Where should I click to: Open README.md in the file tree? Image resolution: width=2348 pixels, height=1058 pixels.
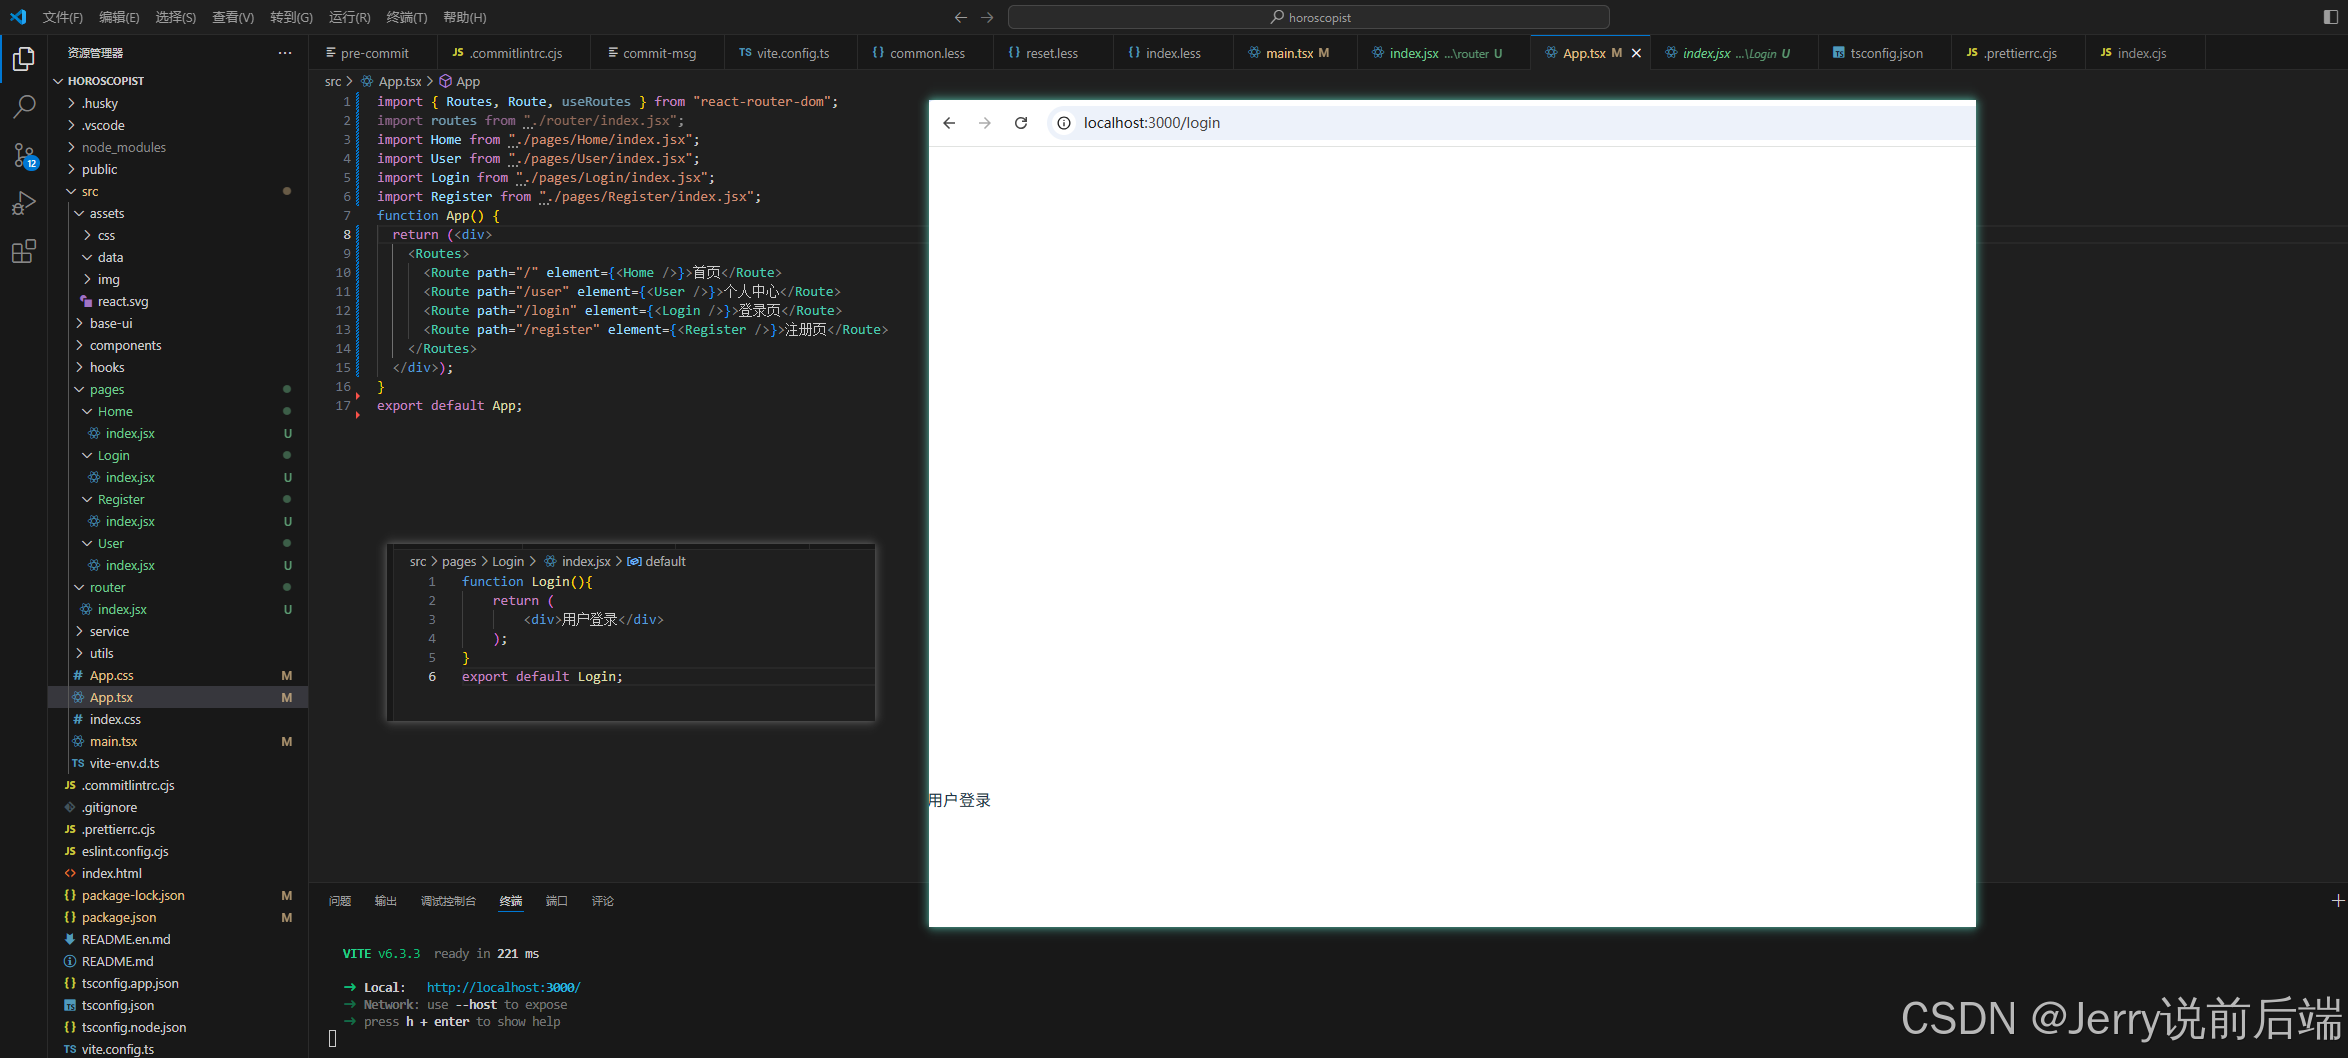tap(118, 961)
